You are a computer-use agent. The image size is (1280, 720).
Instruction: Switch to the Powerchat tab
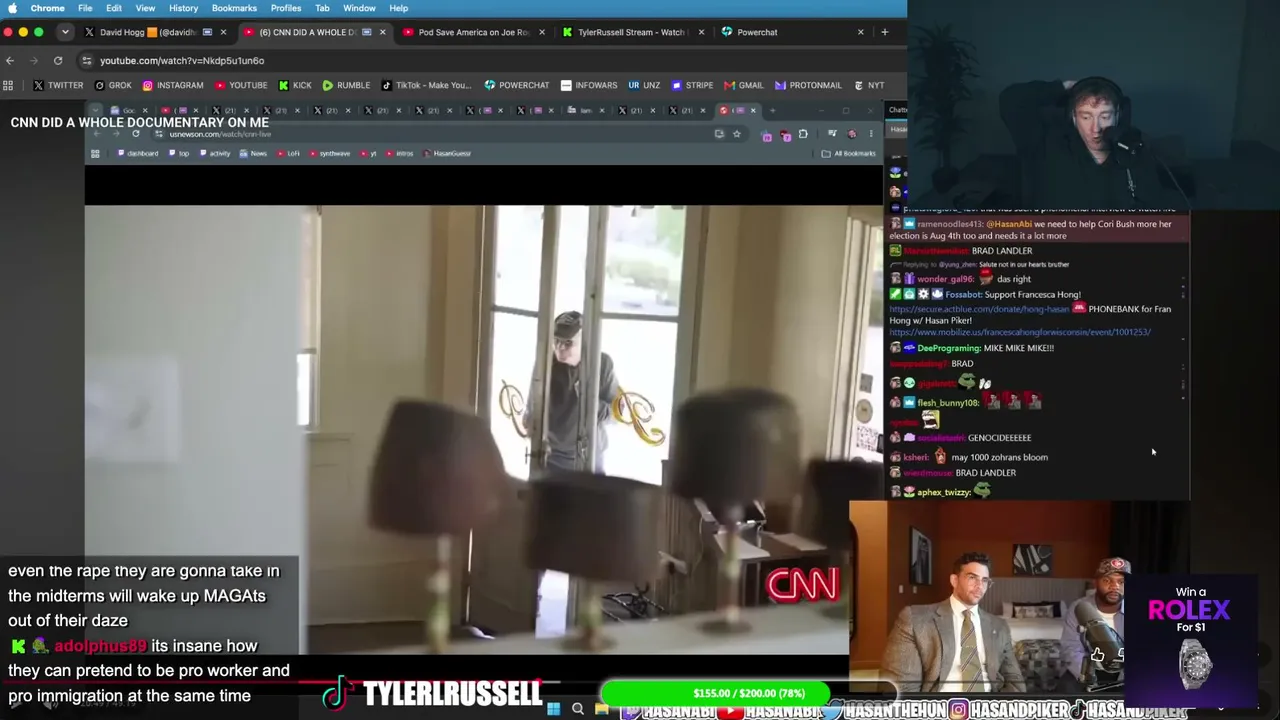[x=792, y=32]
